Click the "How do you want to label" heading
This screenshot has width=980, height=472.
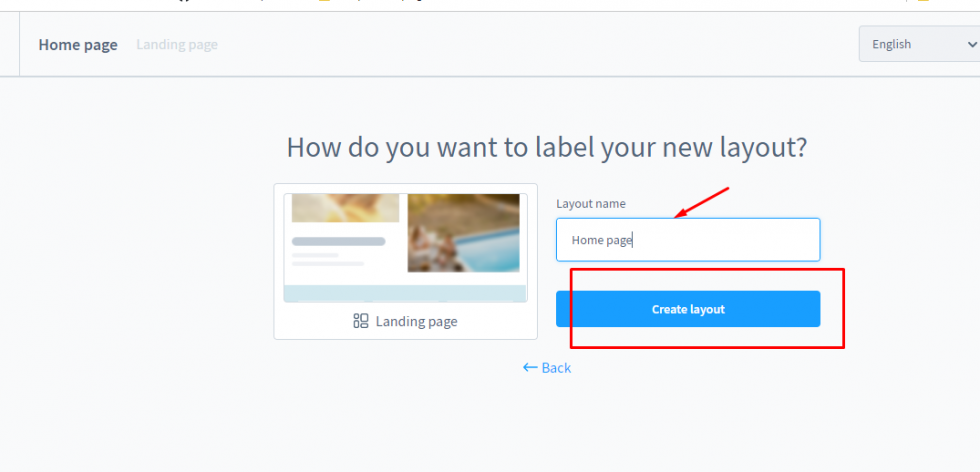tap(546, 147)
